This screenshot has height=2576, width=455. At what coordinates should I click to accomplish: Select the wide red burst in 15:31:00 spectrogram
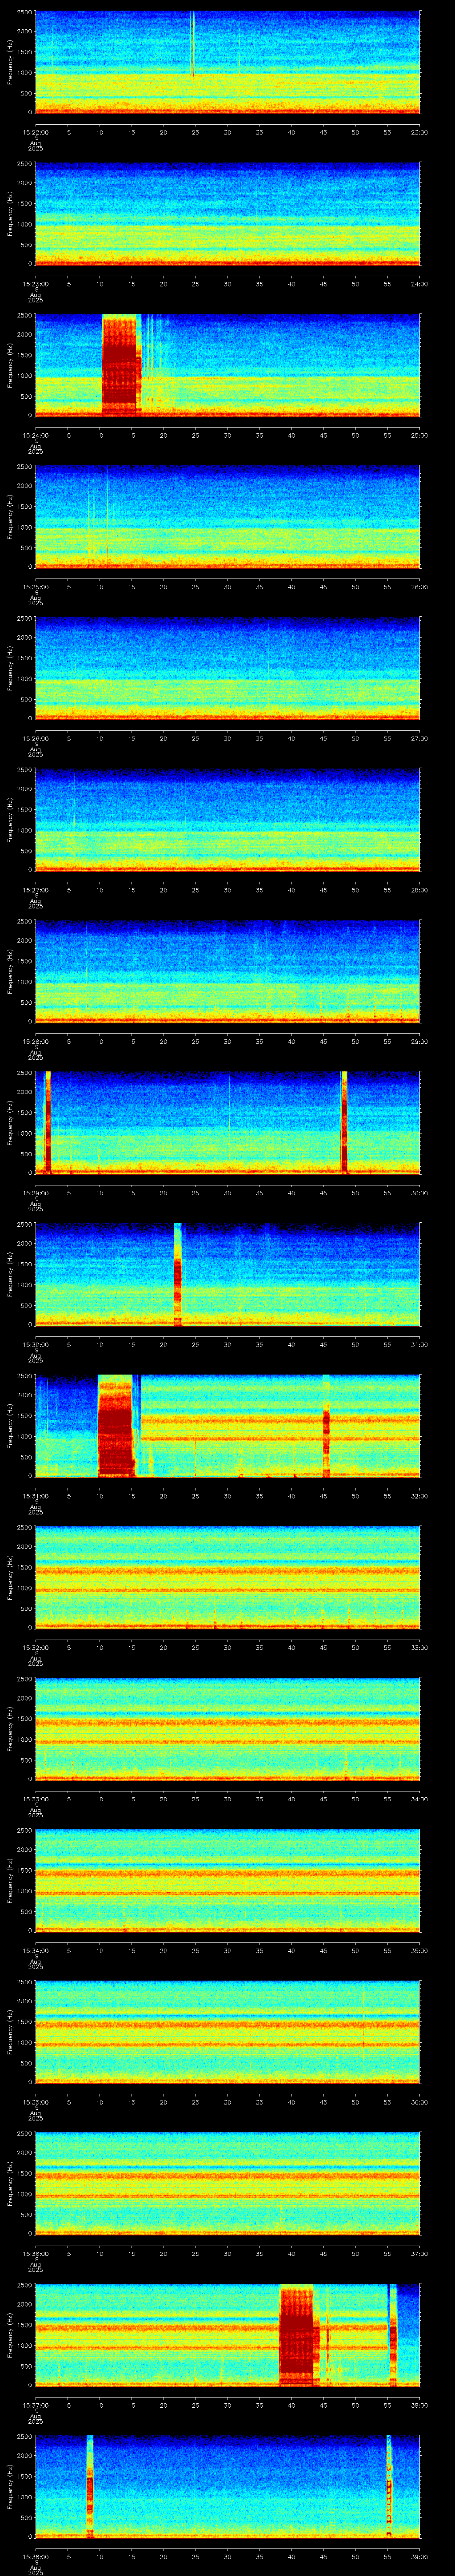116,1425
